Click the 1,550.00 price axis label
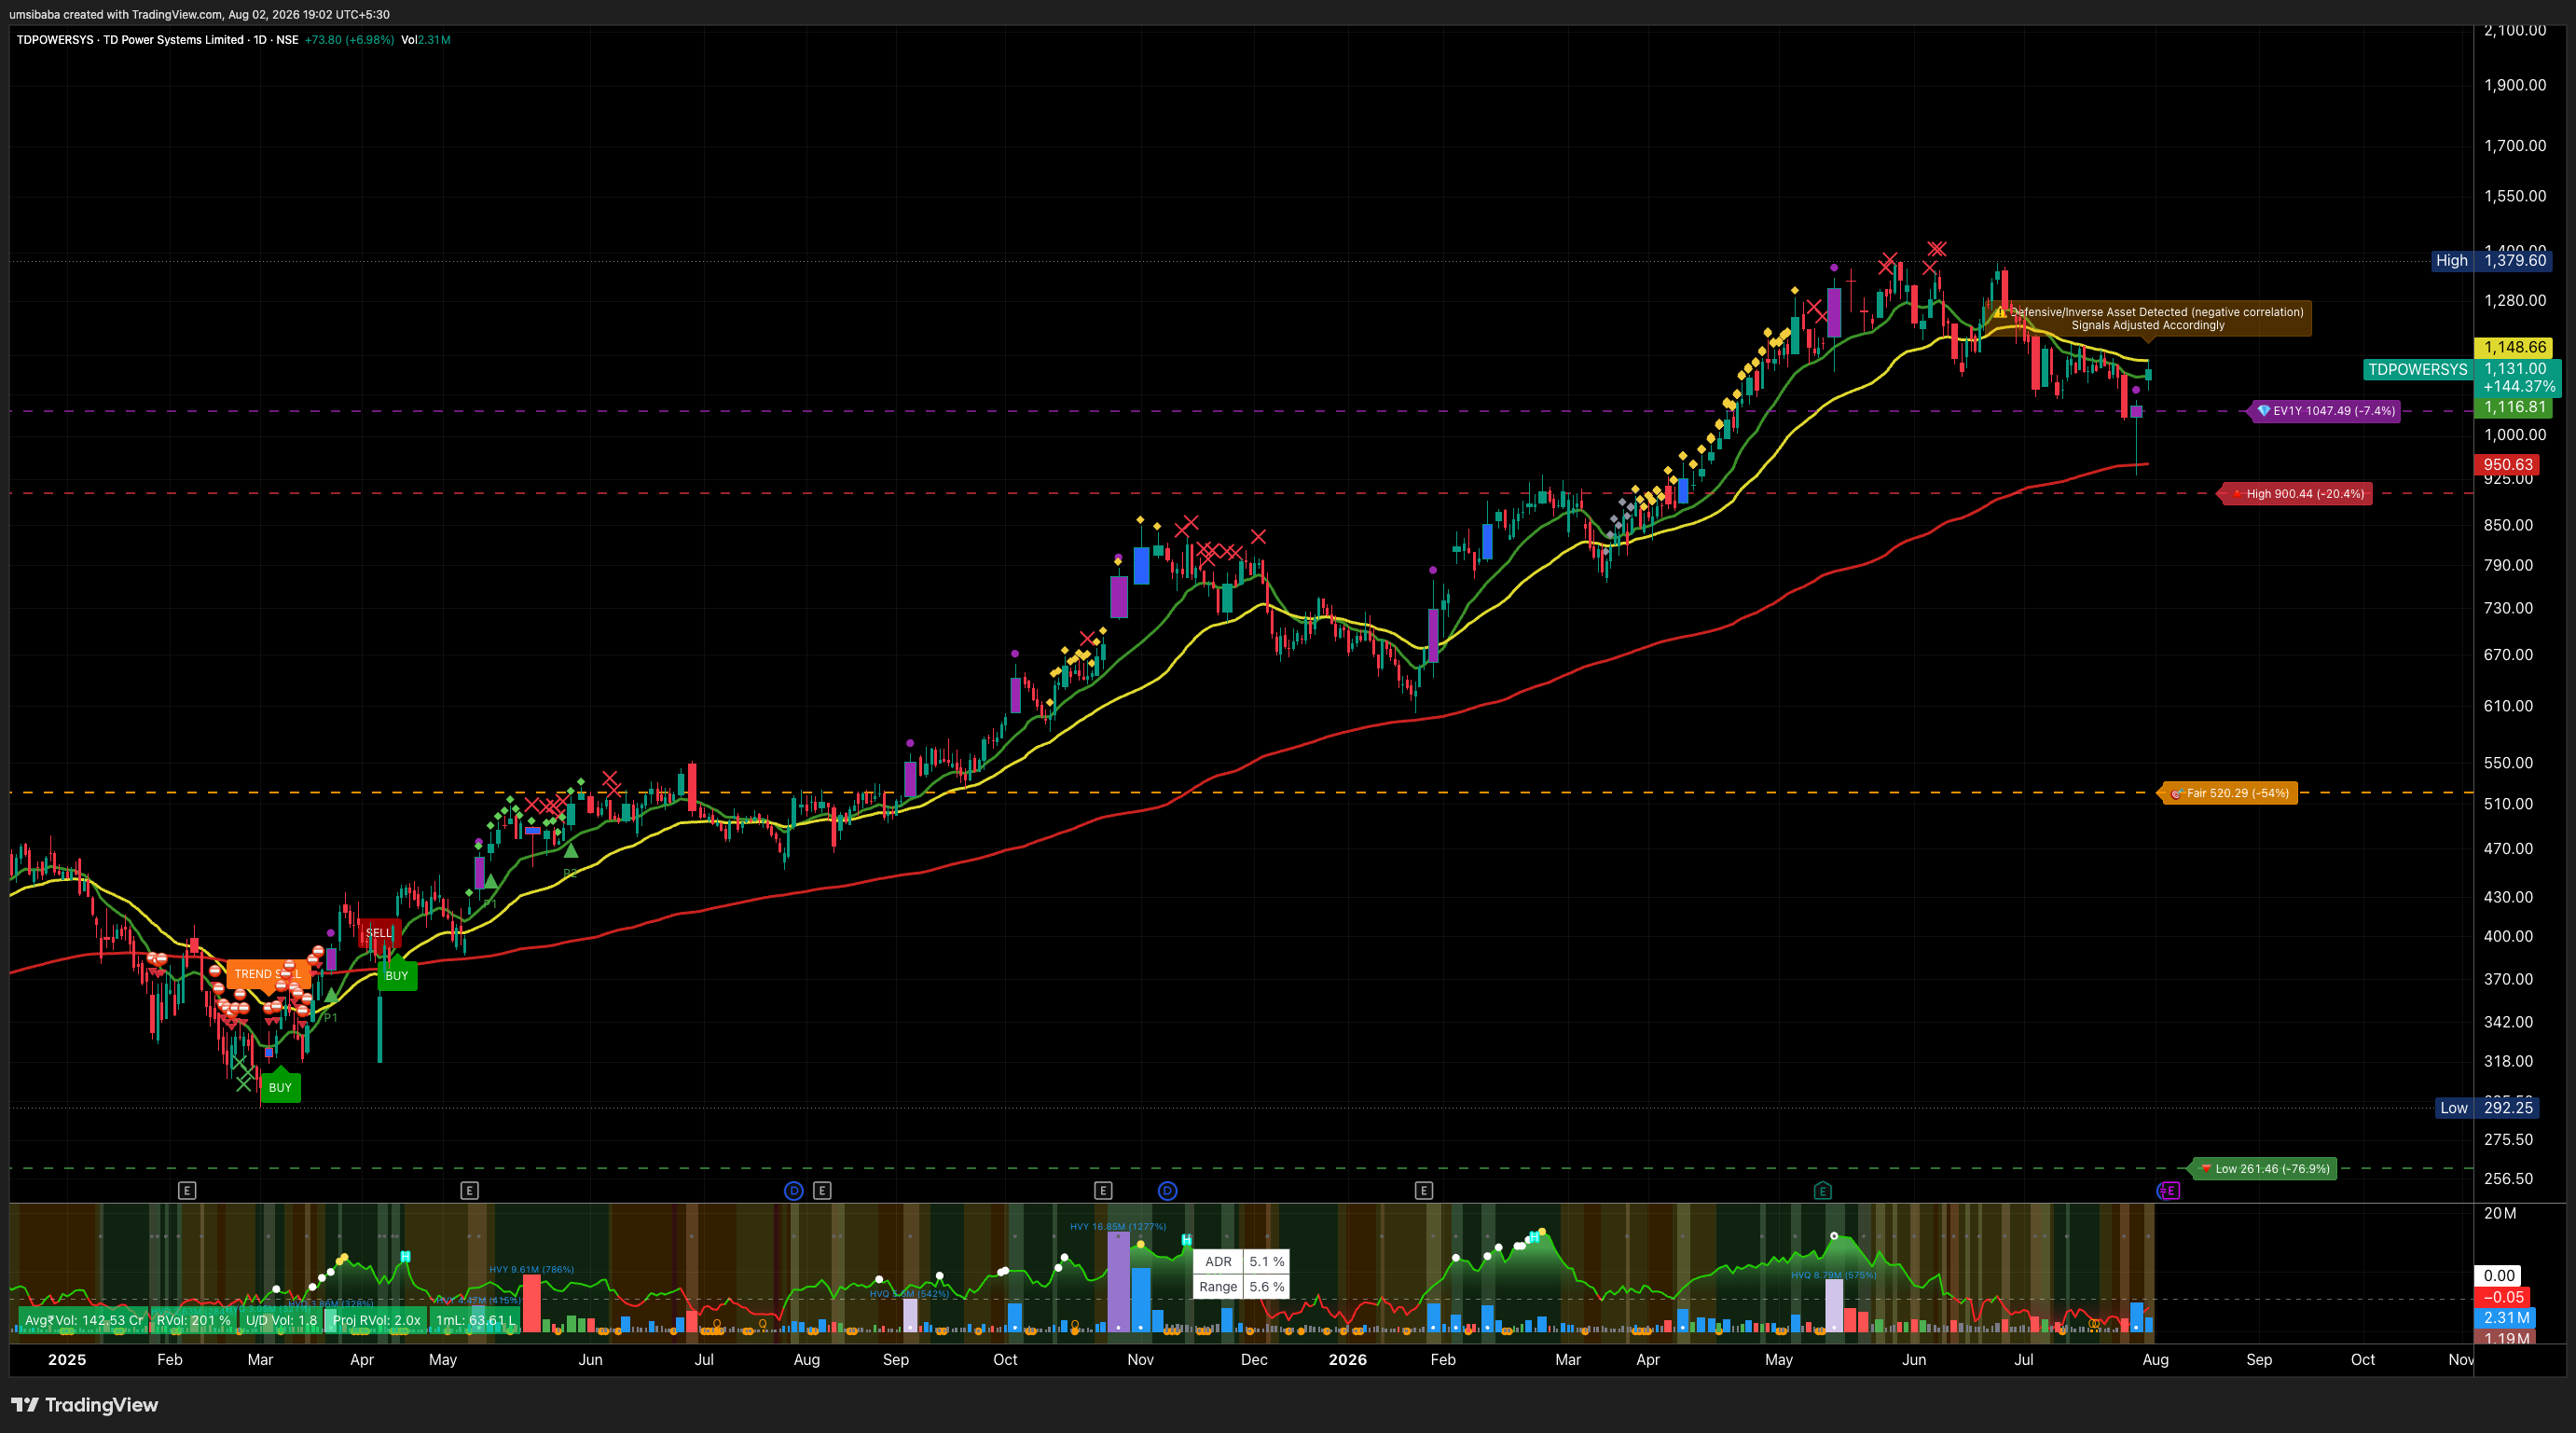The image size is (2576, 1433). click(x=2515, y=196)
